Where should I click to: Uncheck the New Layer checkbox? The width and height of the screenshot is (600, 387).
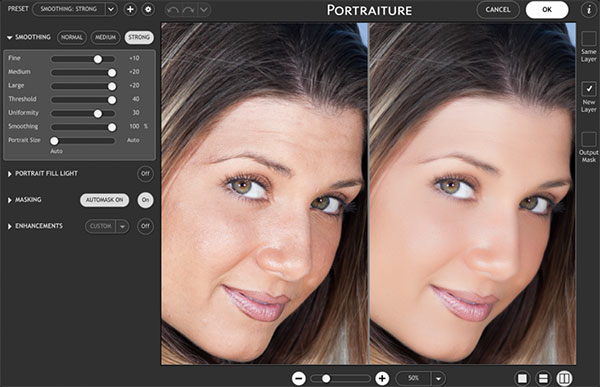tap(589, 89)
